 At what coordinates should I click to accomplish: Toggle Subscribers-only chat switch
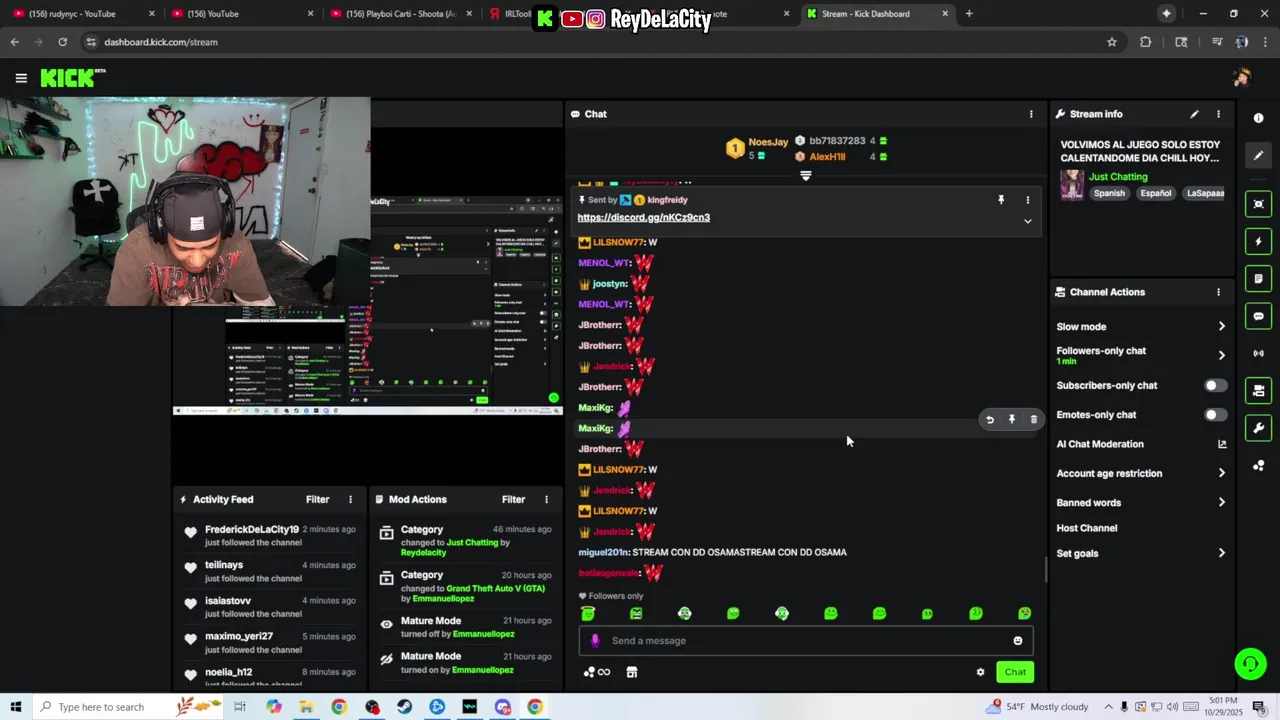[x=1215, y=385]
